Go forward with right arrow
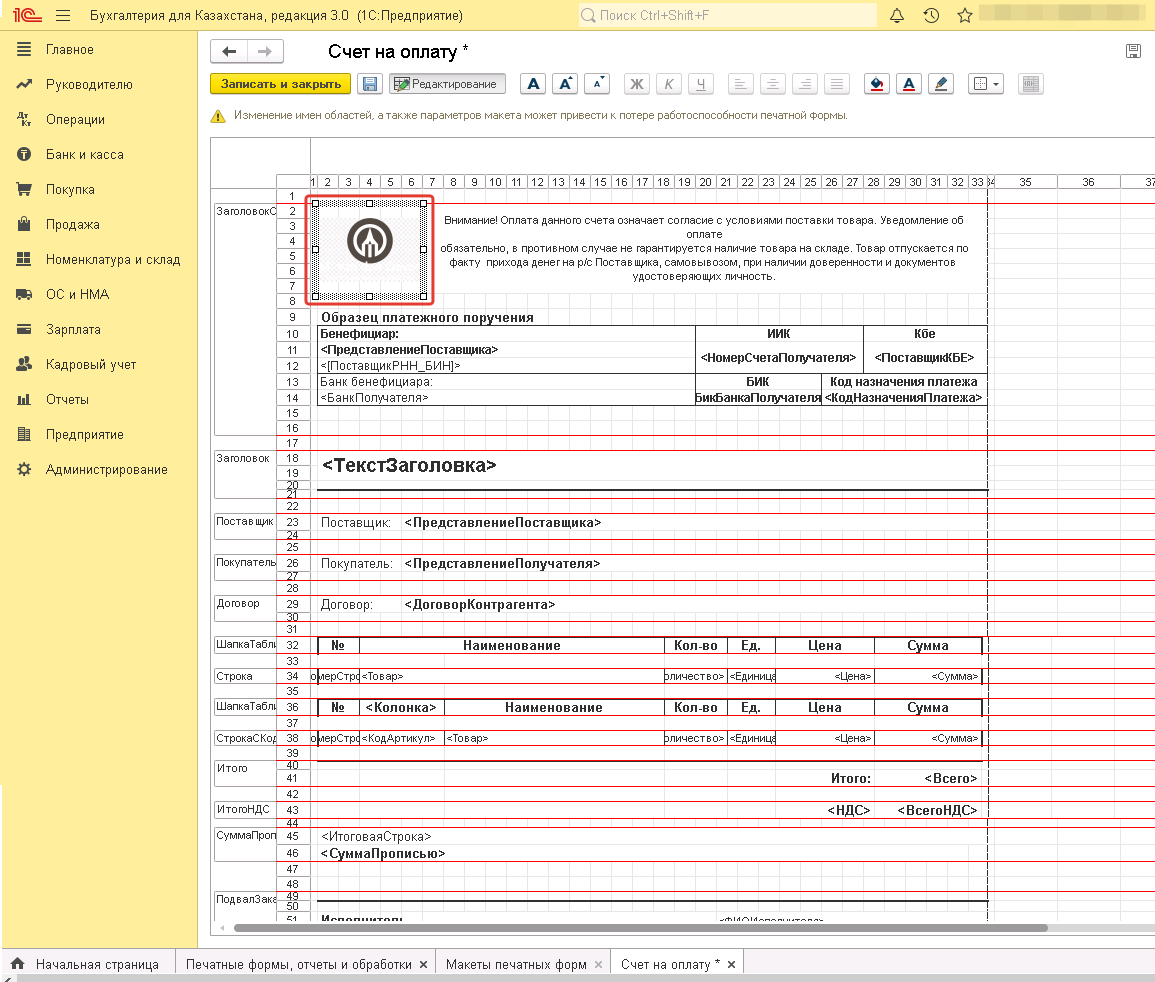Screen dimensions: 1155x982 point(265,52)
